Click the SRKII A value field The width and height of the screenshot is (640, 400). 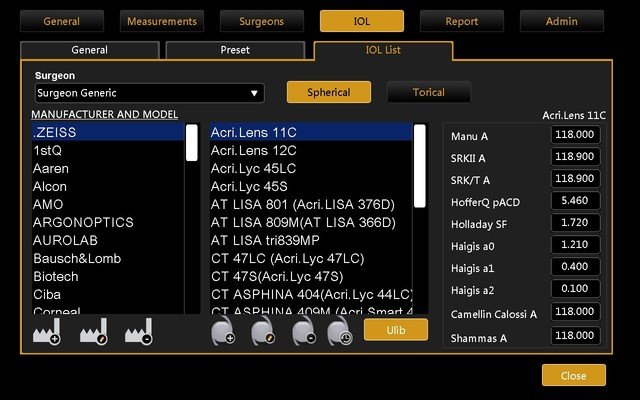tap(575, 157)
